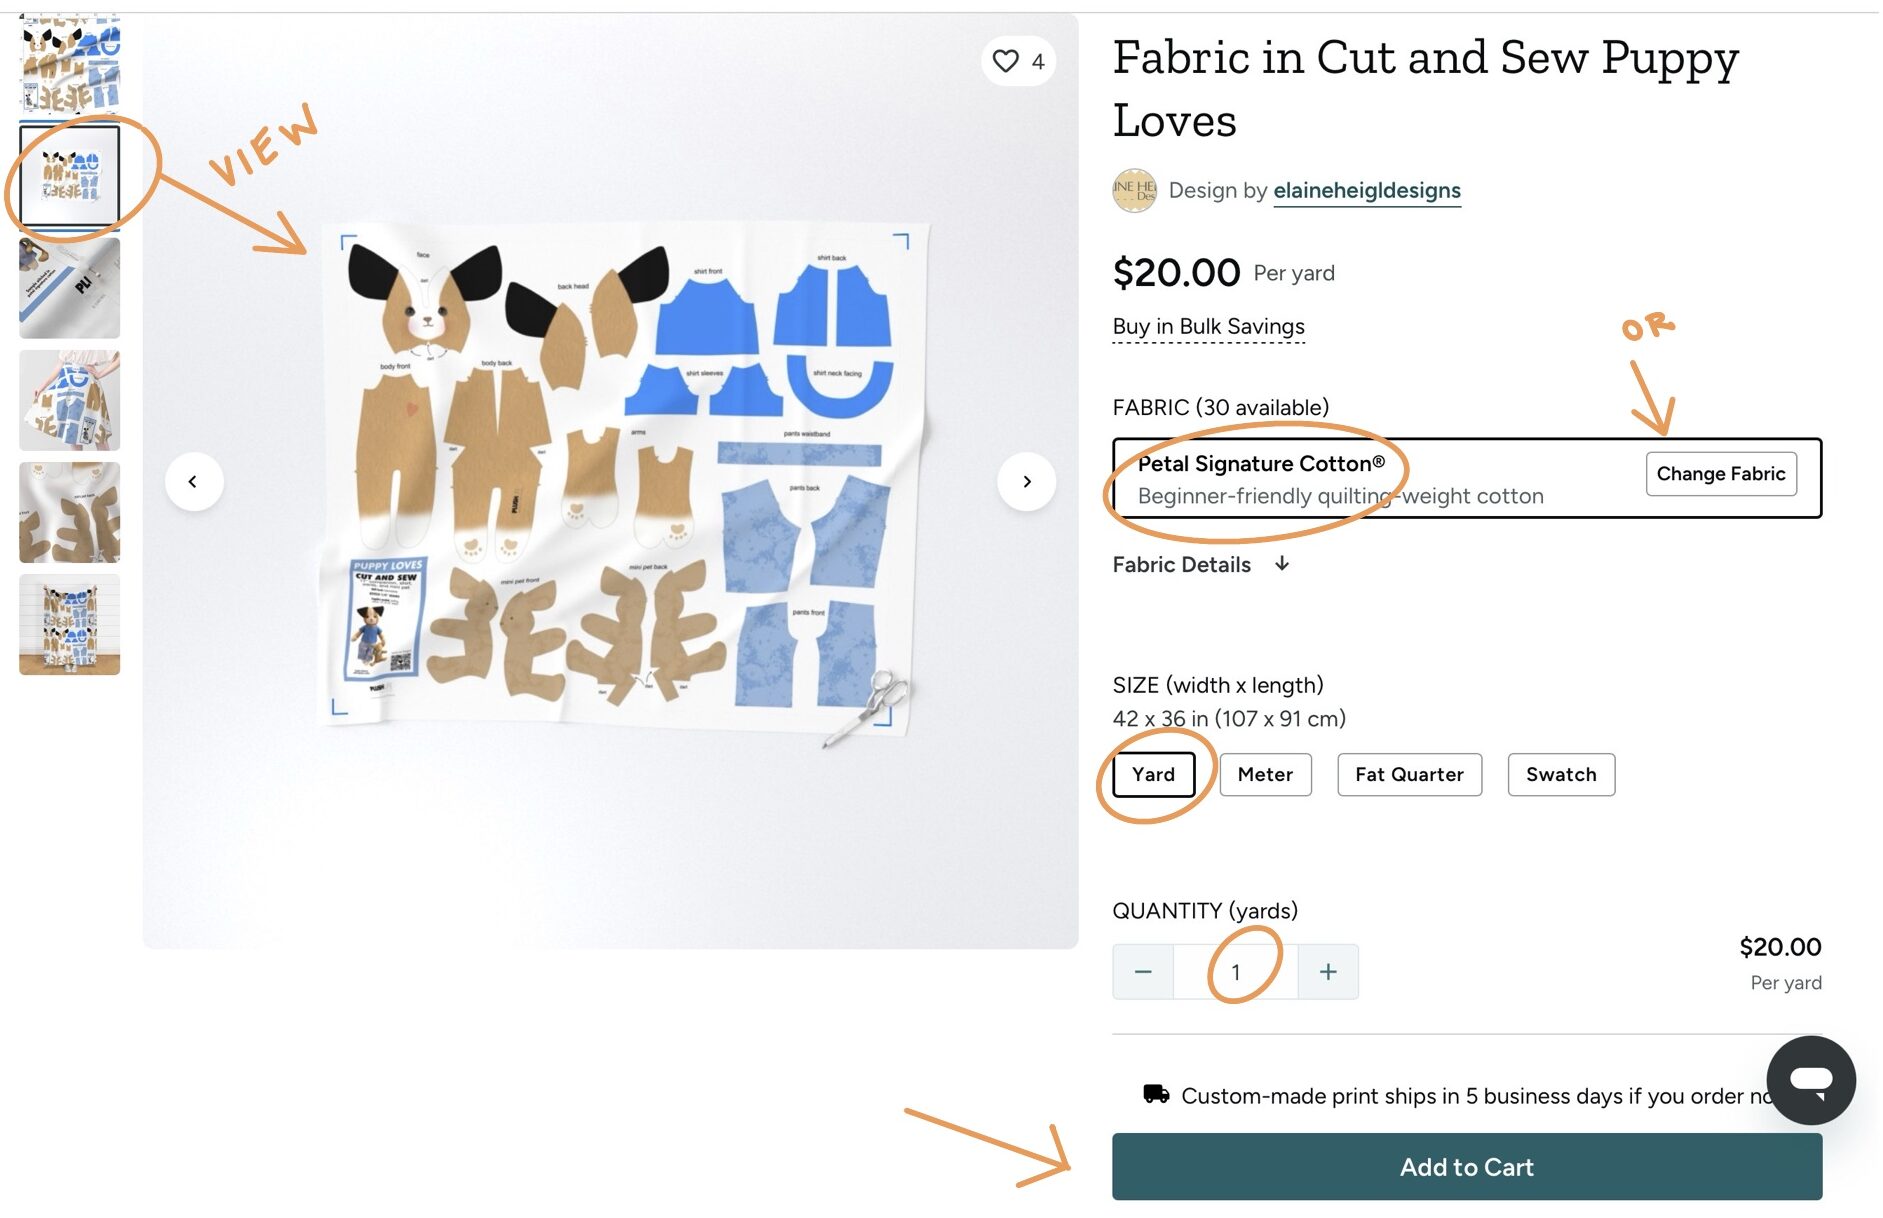Open the chat support bubble

[1810, 1080]
